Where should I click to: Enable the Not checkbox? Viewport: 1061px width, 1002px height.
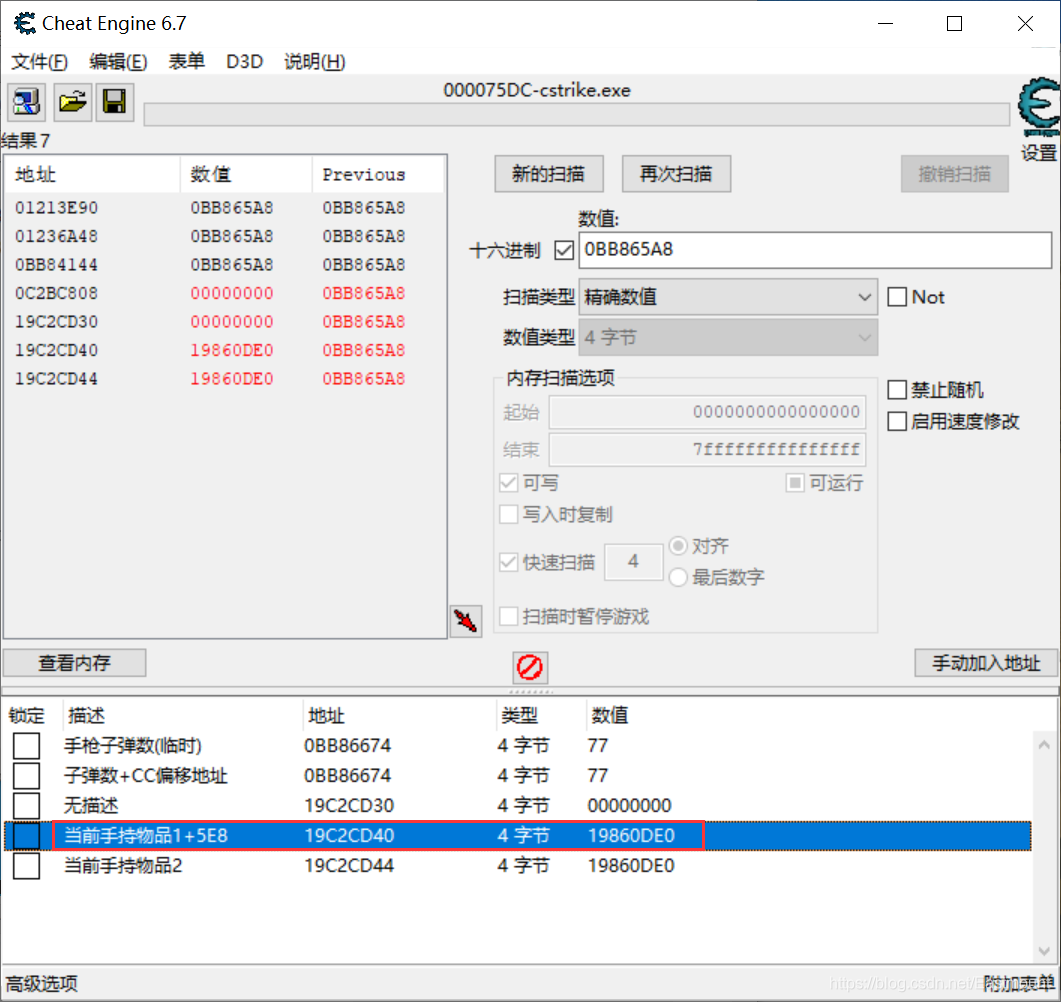coord(897,296)
